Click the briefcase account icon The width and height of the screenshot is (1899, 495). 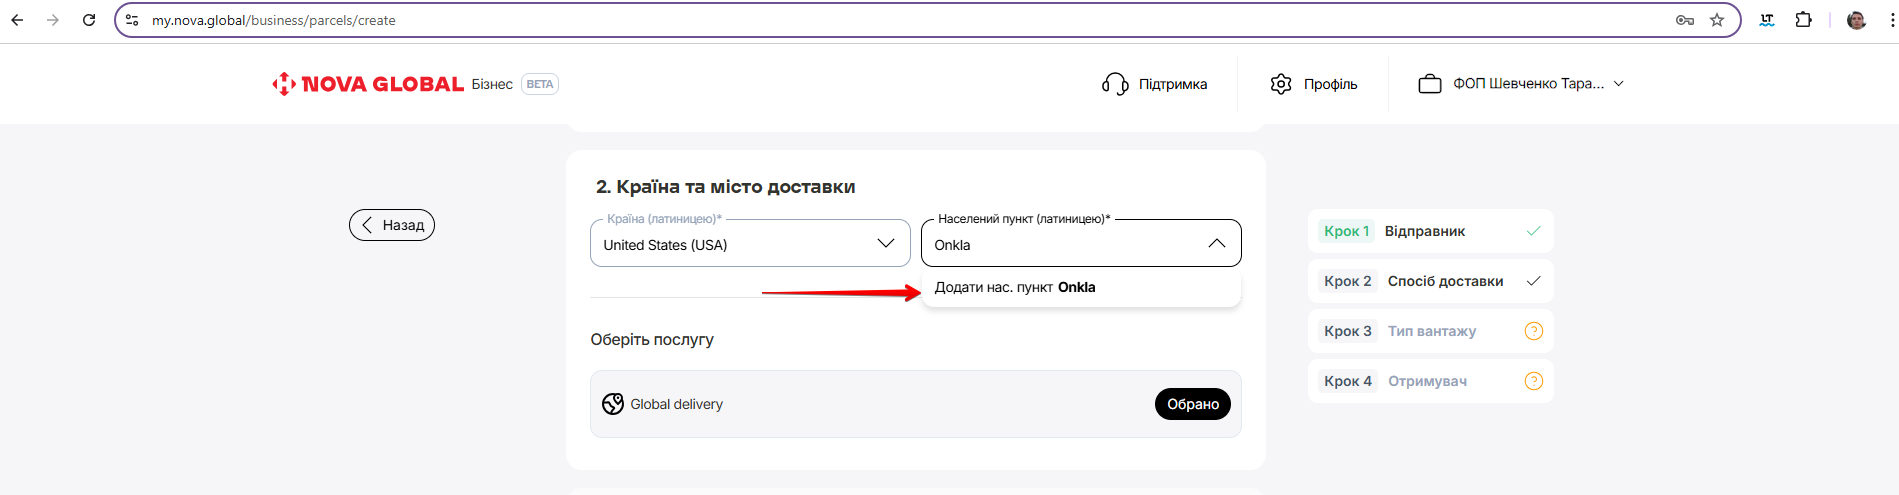[1429, 84]
